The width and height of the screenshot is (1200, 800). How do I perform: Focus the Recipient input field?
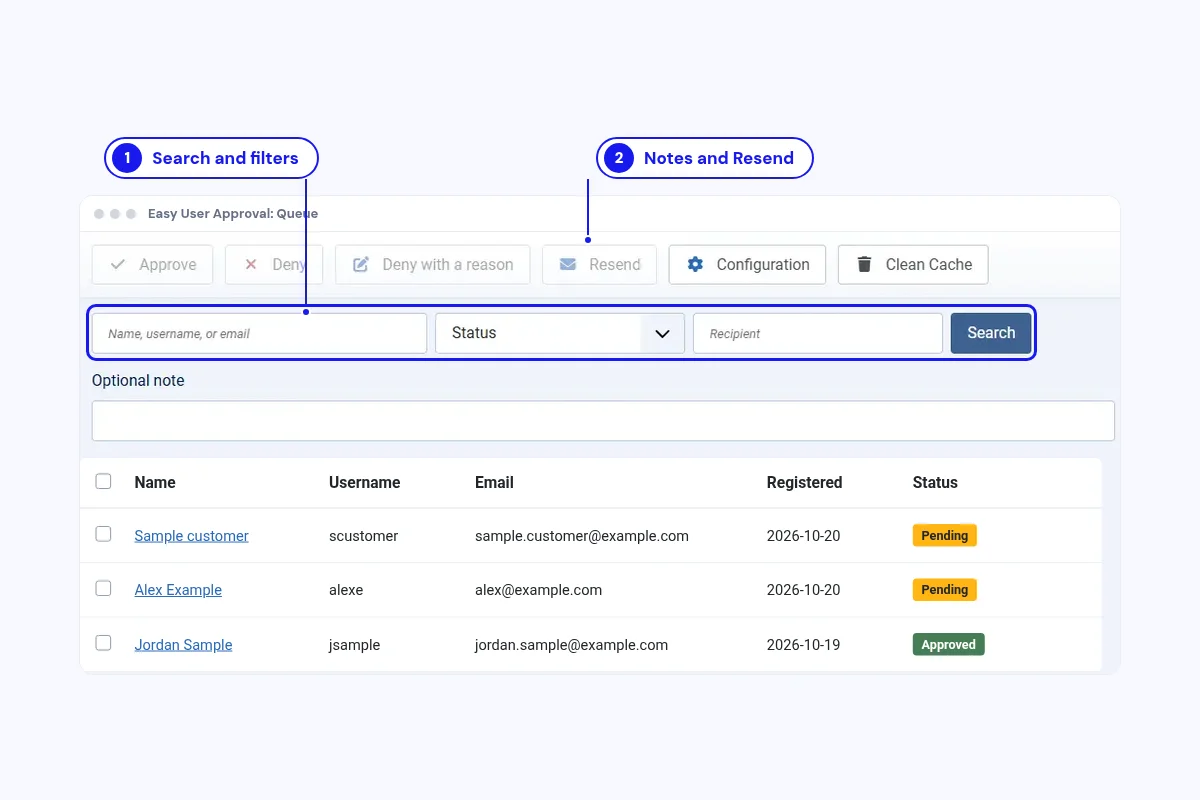(818, 333)
